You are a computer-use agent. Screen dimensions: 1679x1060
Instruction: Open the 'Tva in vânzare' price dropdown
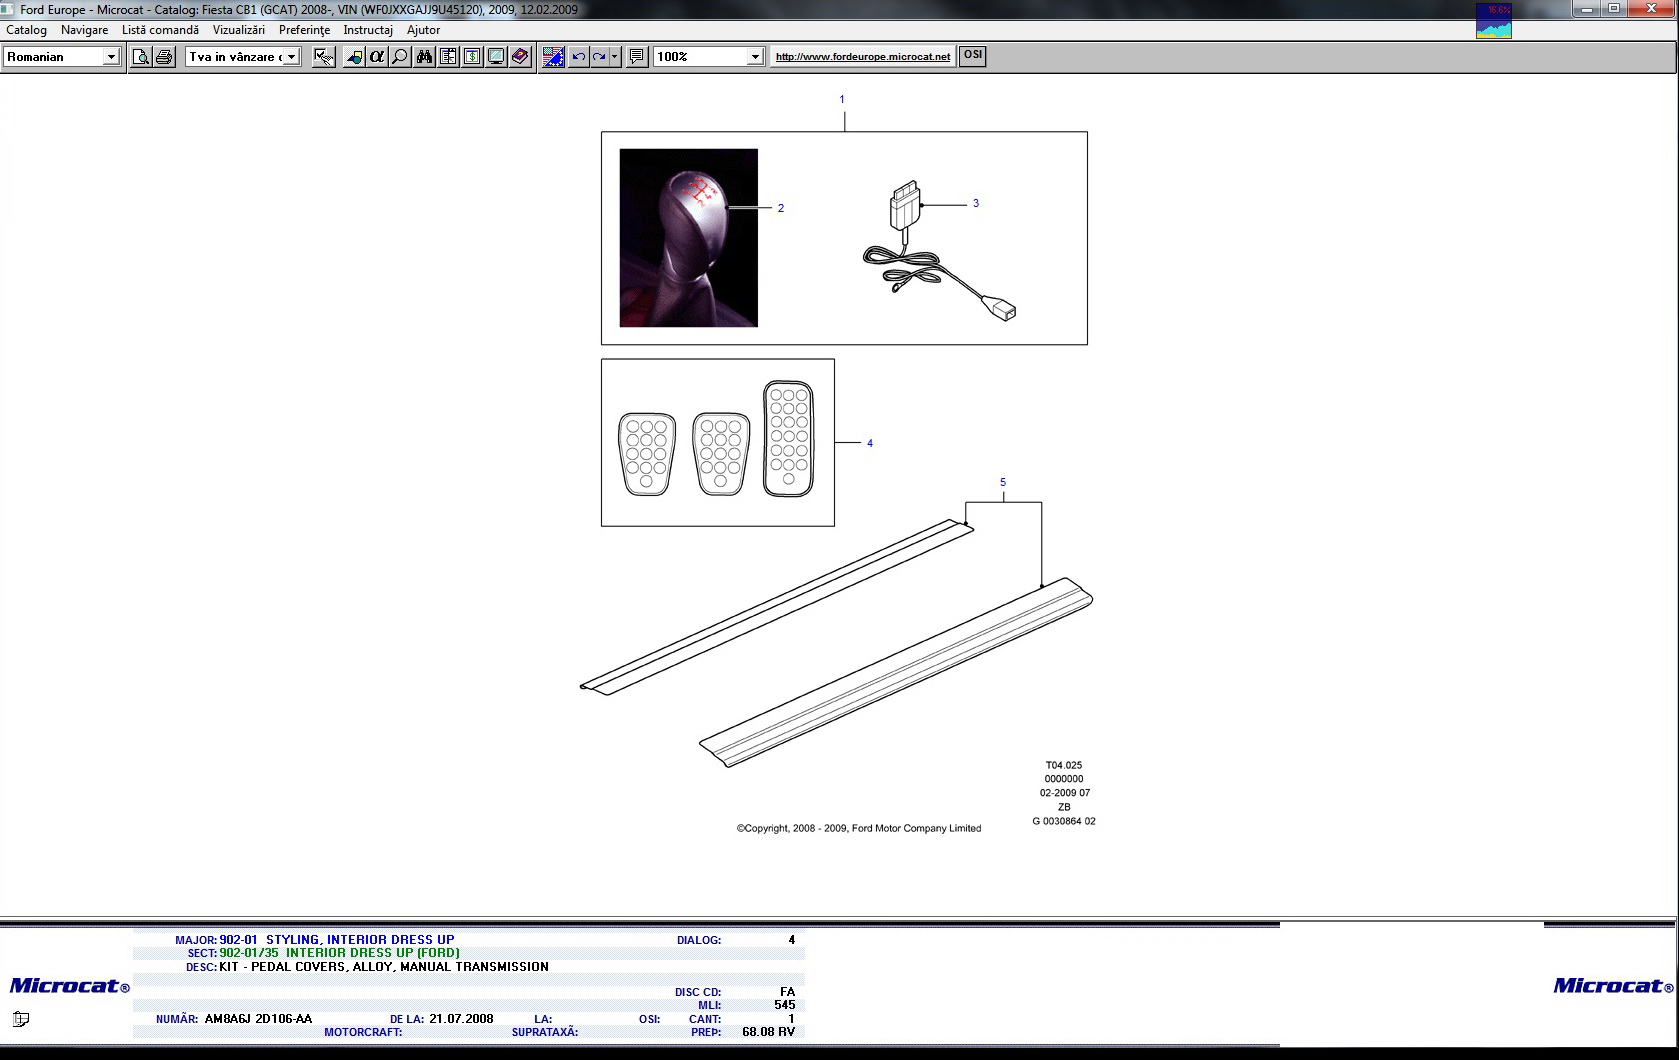[x=291, y=57]
